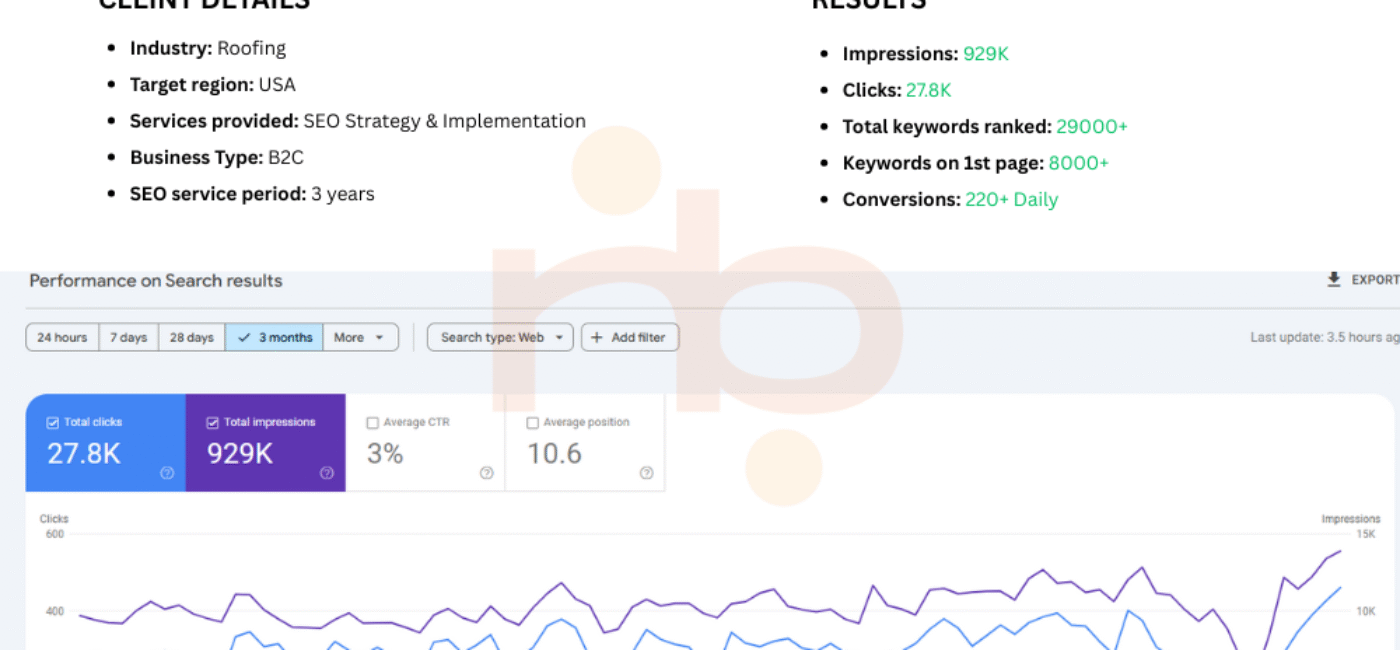Click the Export download icon
Viewport: 1400px width, 650px height.
tap(1333, 280)
